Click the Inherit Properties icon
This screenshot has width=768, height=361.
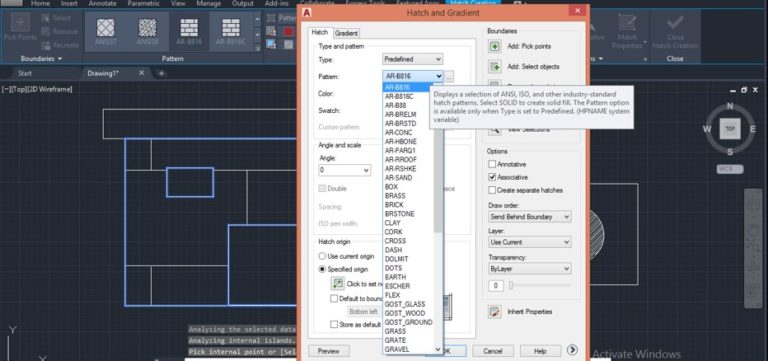point(495,312)
